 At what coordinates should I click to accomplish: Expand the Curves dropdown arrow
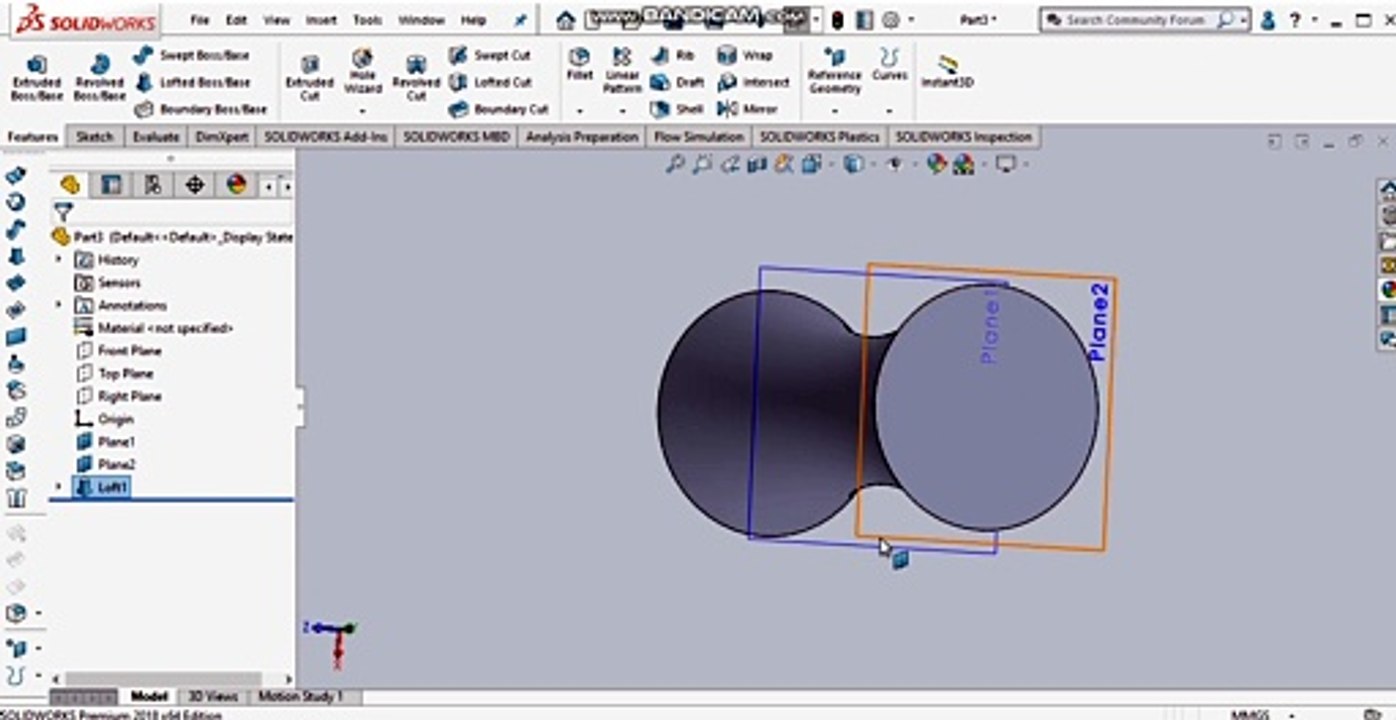coord(889,110)
